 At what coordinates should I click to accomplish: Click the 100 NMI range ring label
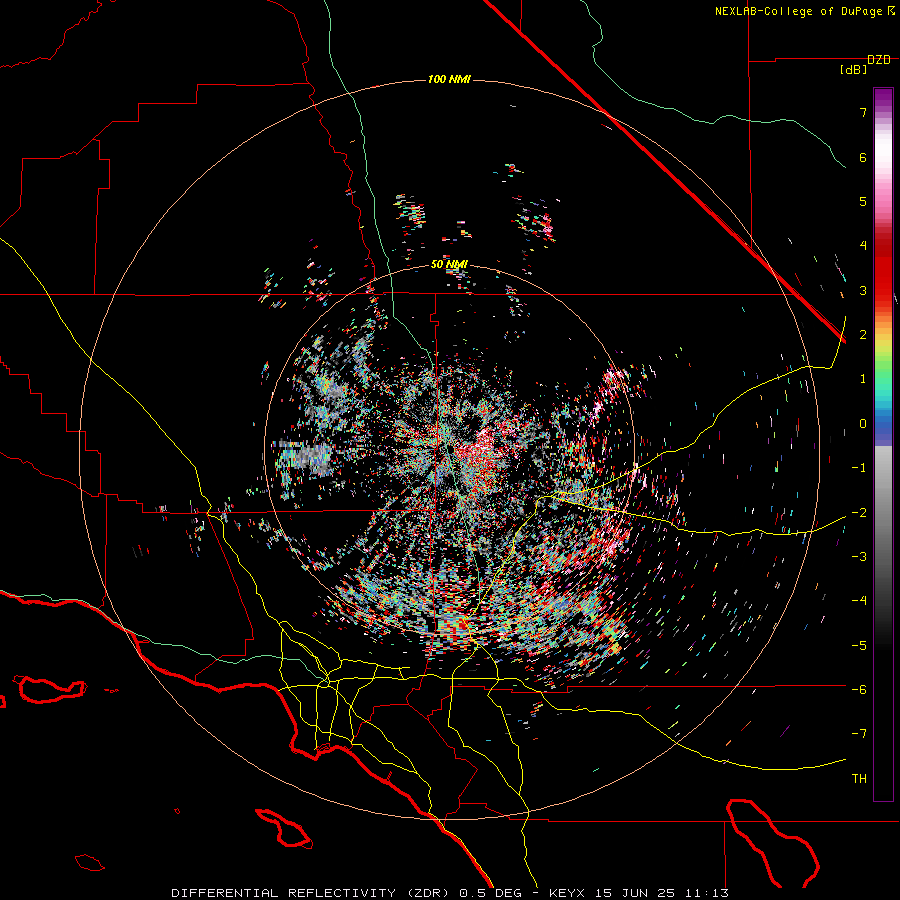pos(449,79)
